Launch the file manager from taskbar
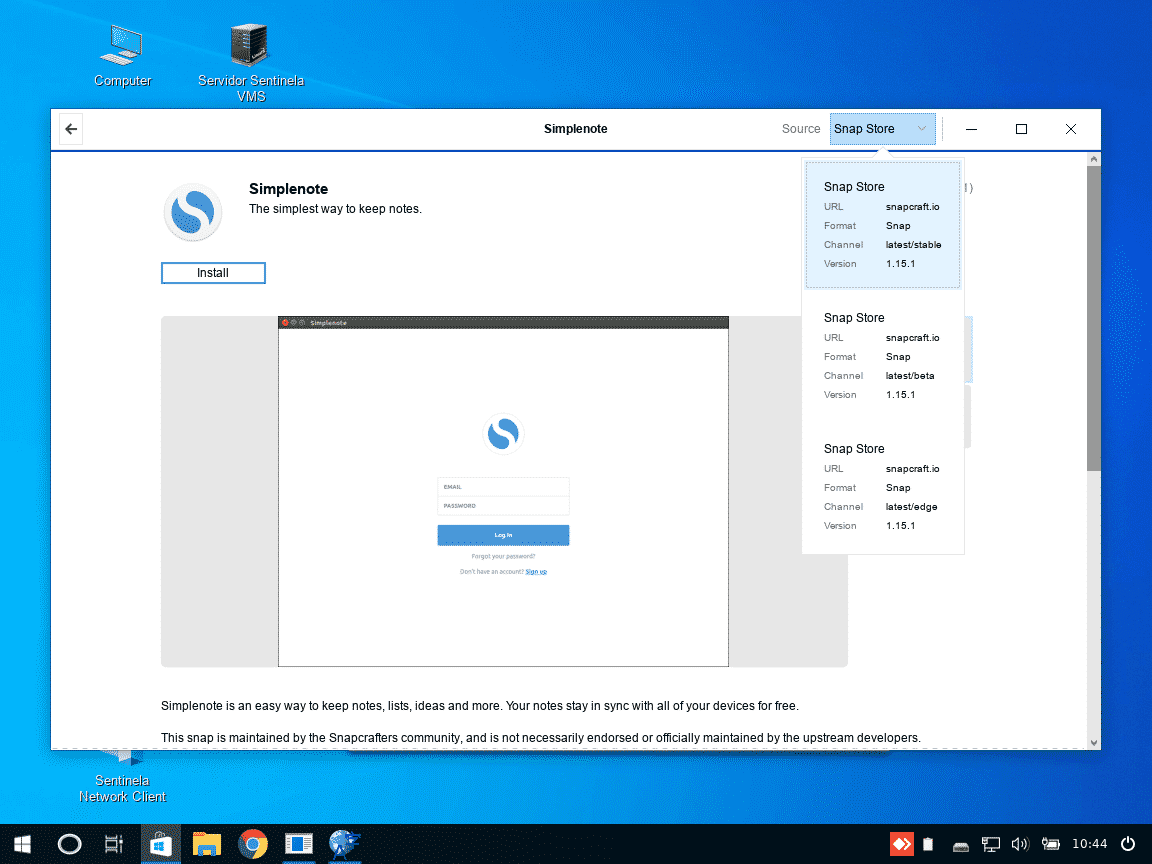Viewport: 1152px width, 864px height. [206, 845]
